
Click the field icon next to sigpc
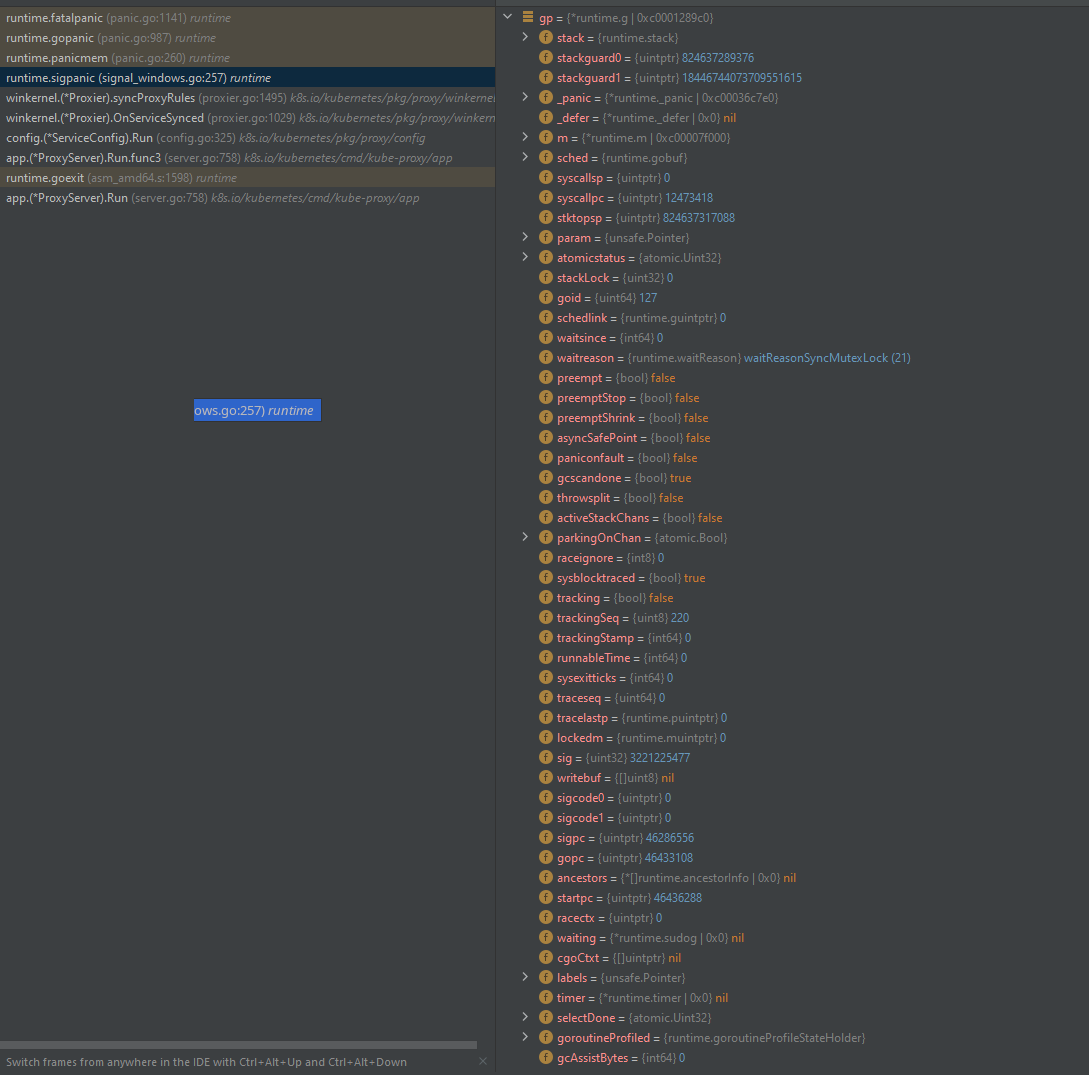click(x=546, y=838)
